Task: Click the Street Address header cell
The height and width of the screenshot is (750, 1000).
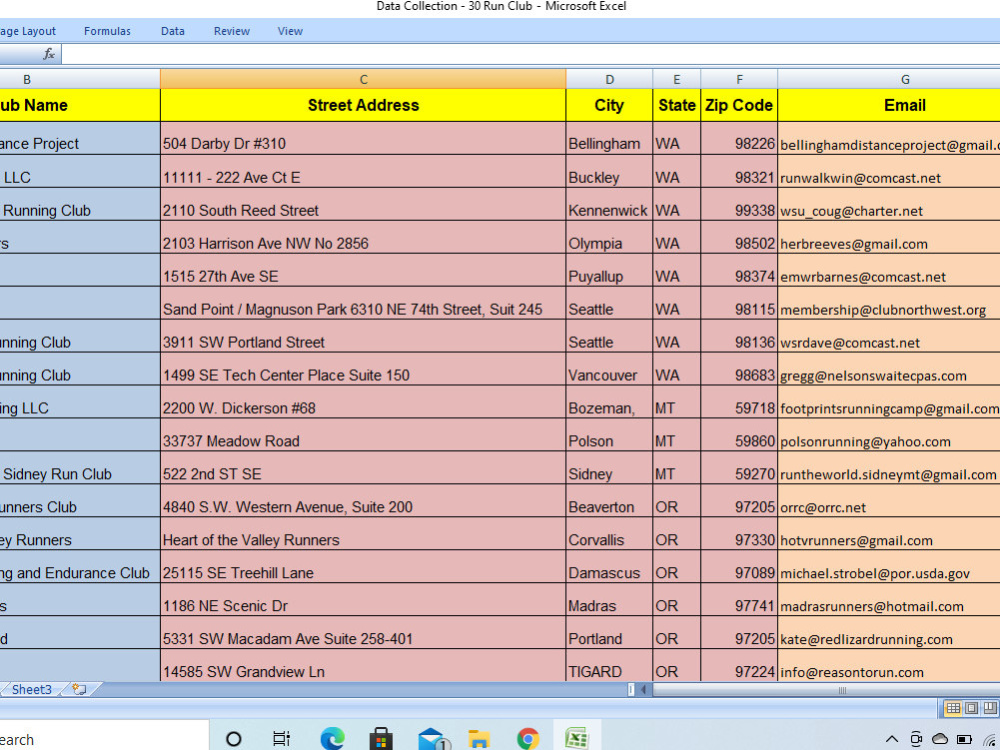Action: 363,105
